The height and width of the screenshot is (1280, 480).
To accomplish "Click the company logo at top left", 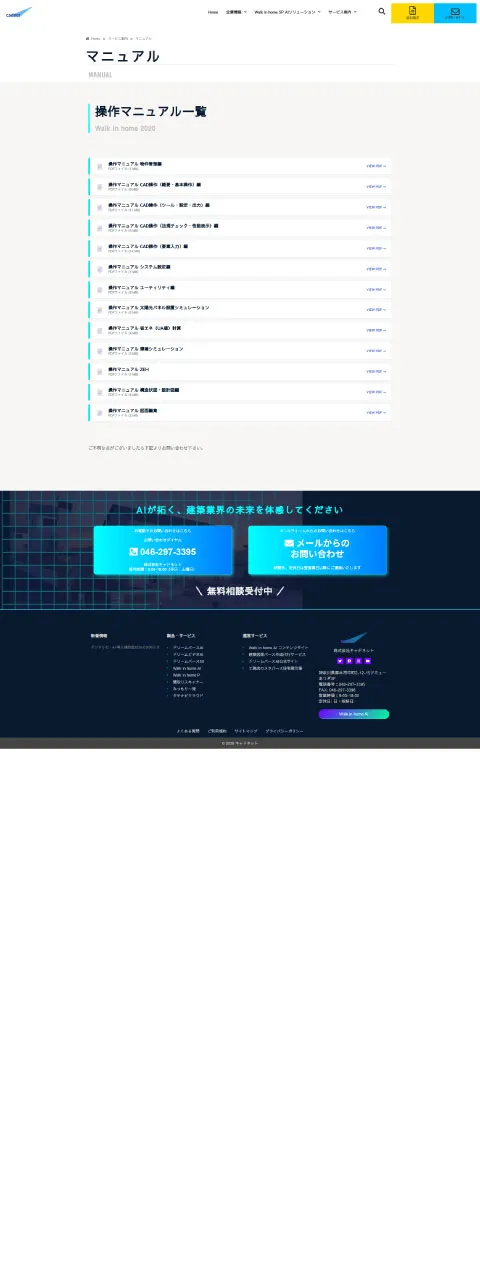I will (19, 13).
